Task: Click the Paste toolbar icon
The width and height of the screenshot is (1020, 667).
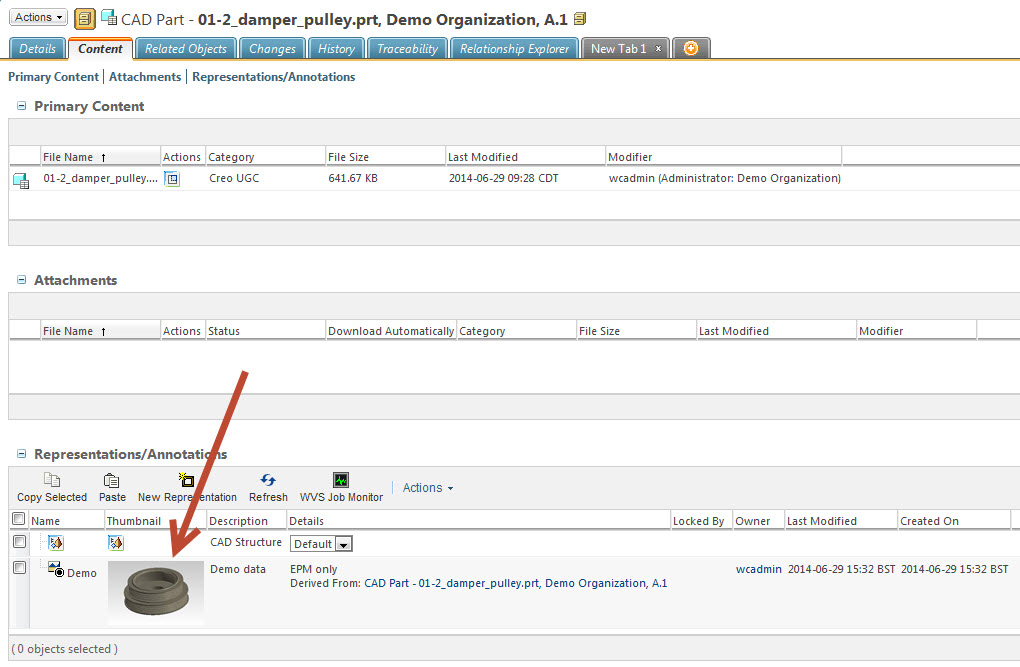Action: click(x=111, y=480)
